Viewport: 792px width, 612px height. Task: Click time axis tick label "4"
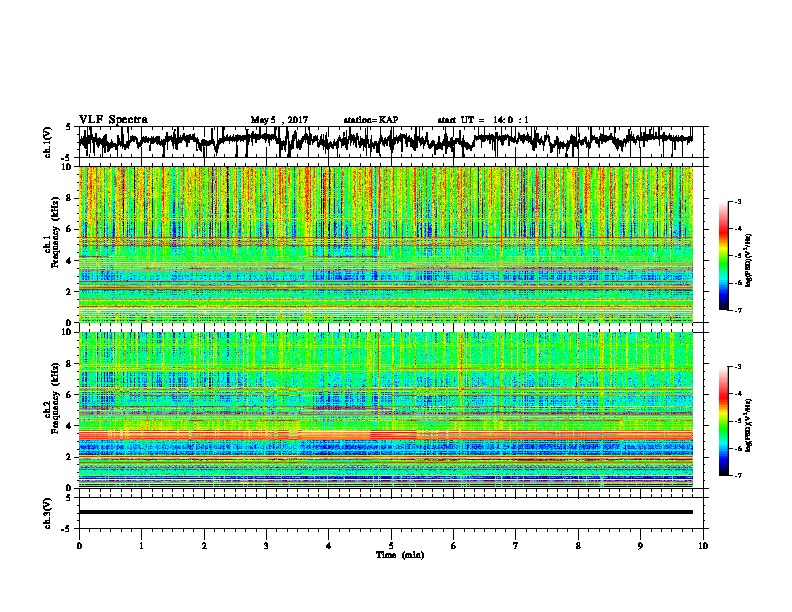point(329,546)
